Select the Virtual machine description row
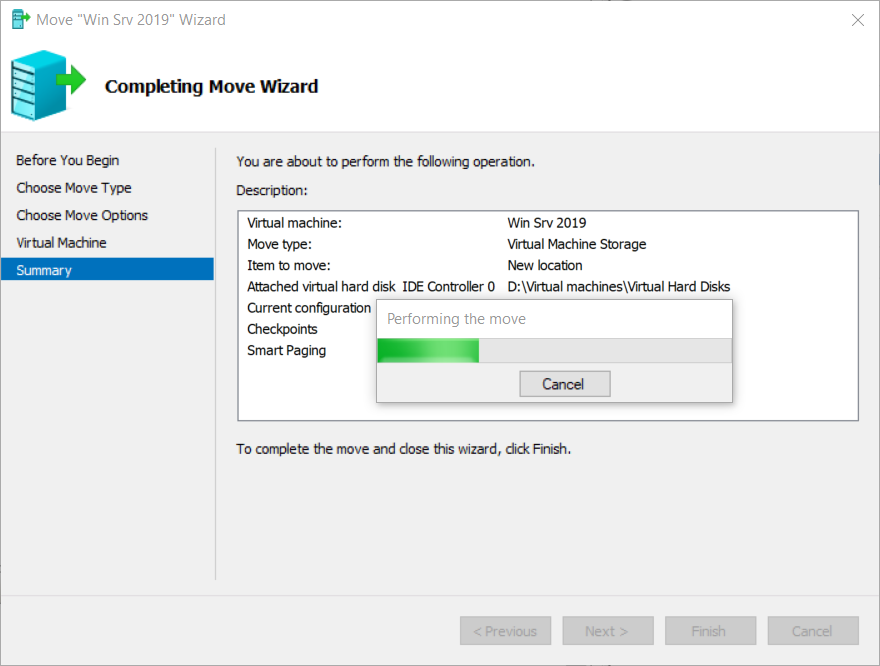Viewport: 880px width, 666px height. point(295,223)
